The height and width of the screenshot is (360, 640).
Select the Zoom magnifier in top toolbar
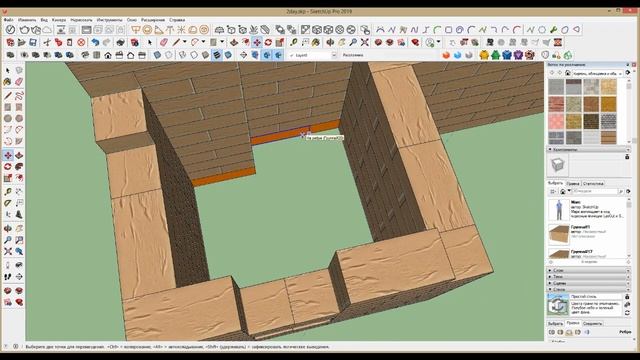click(x=353, y=42)
